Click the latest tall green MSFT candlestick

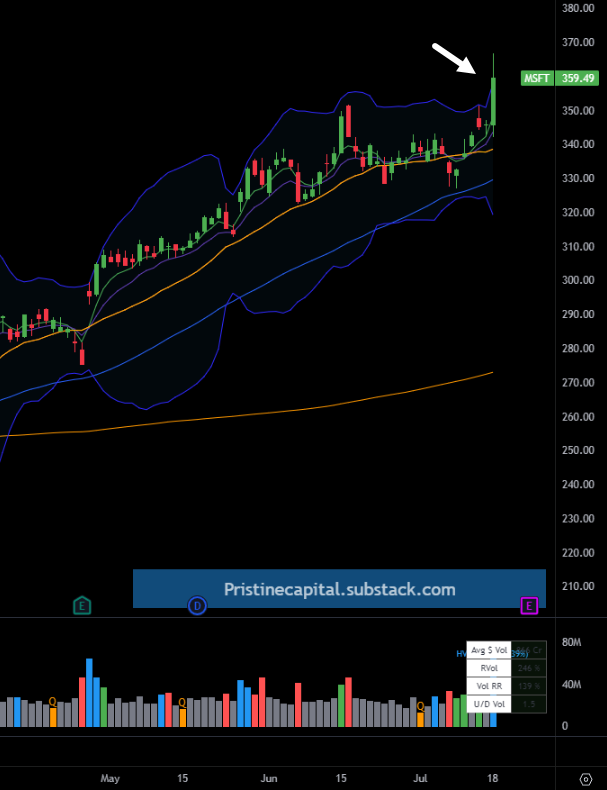pos(493,101)
